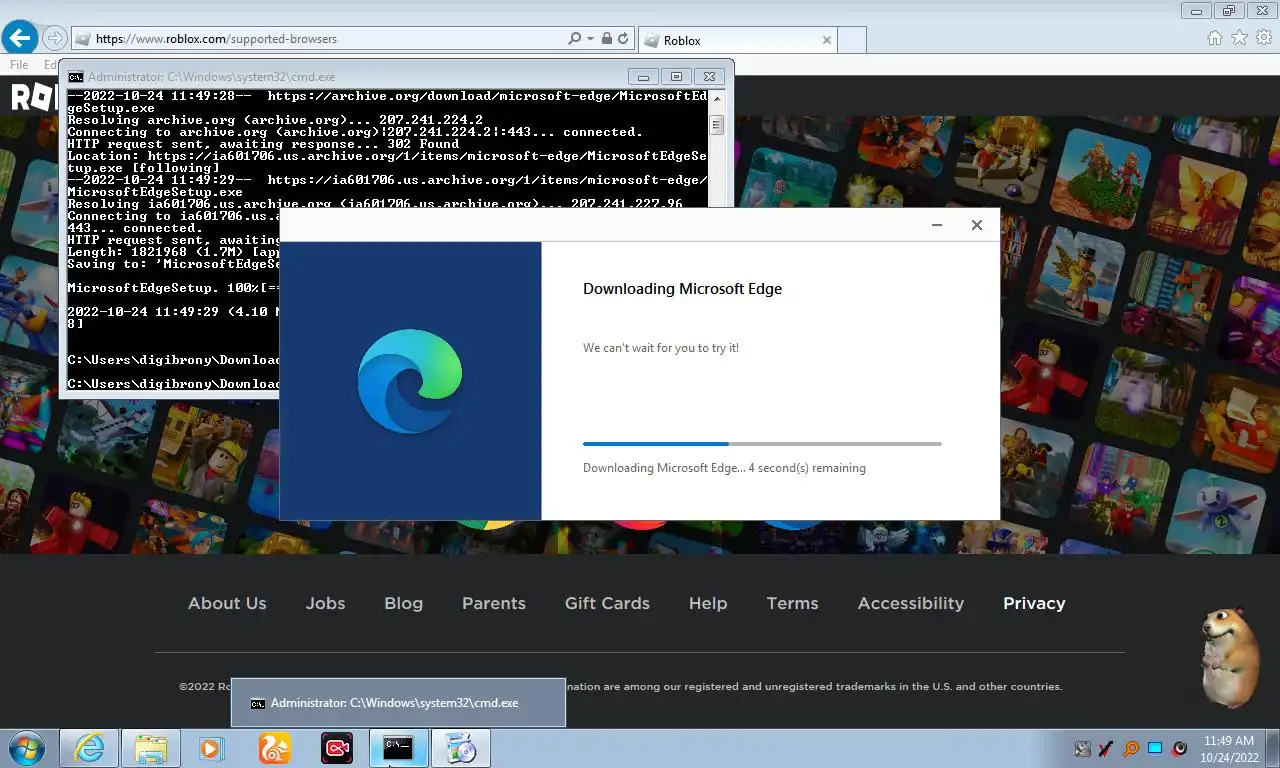The image size is (1280, 768).
Task: Open the UC Browser taskbar icon
Action: coord(274,748)
